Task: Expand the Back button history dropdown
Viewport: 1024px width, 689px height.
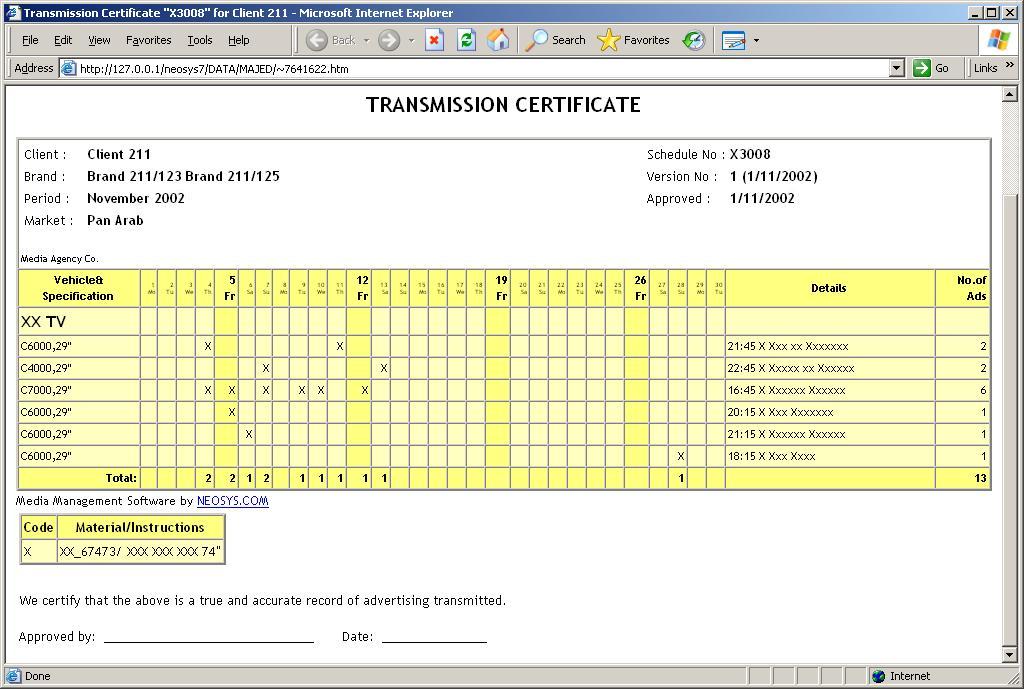Action: click(x=366, y=40)
